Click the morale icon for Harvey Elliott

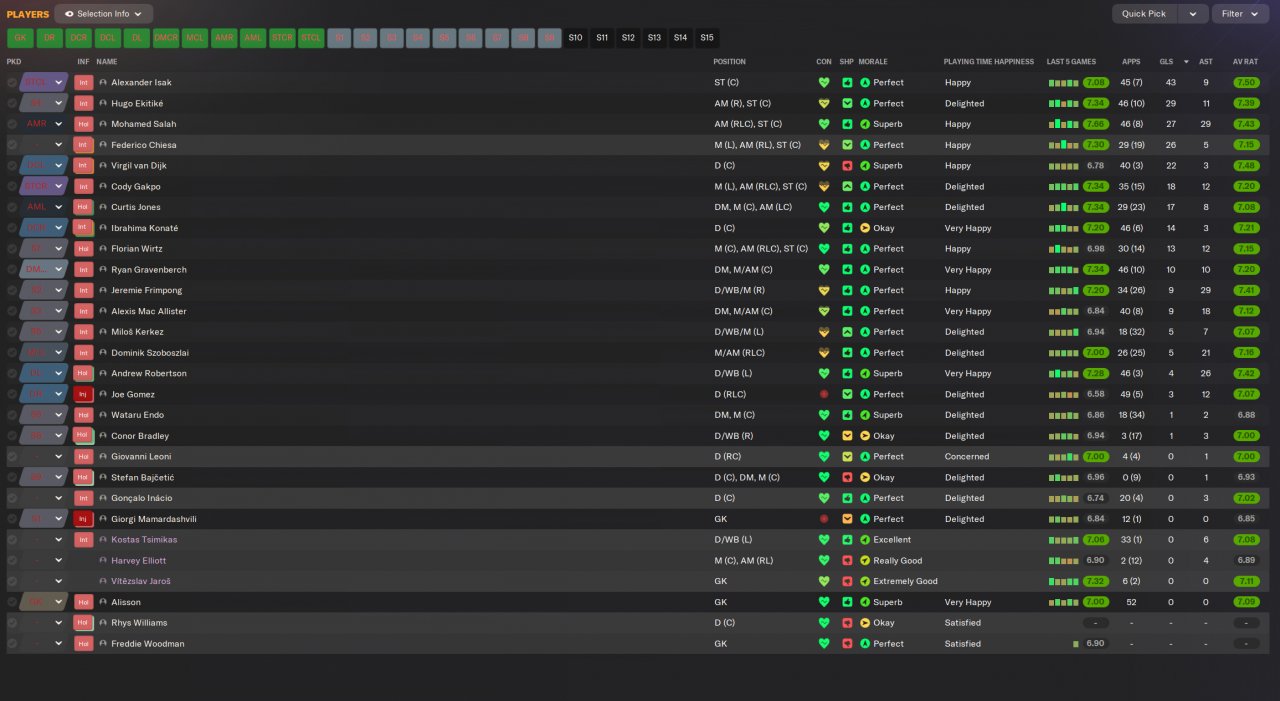click(865, 561)
